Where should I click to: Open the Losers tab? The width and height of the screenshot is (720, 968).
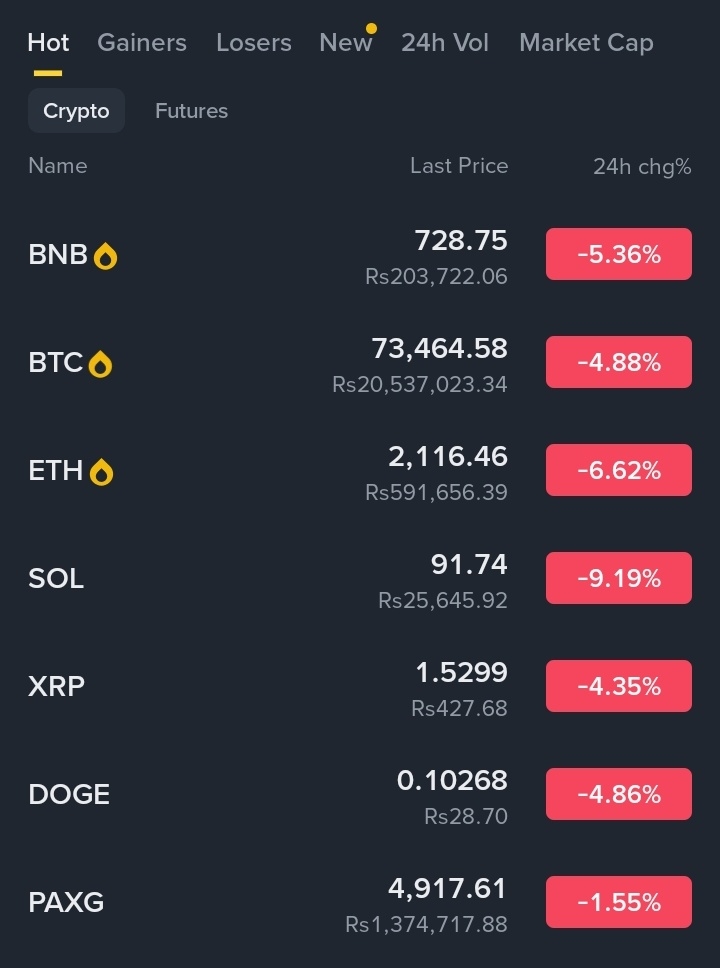pos(254,43)
